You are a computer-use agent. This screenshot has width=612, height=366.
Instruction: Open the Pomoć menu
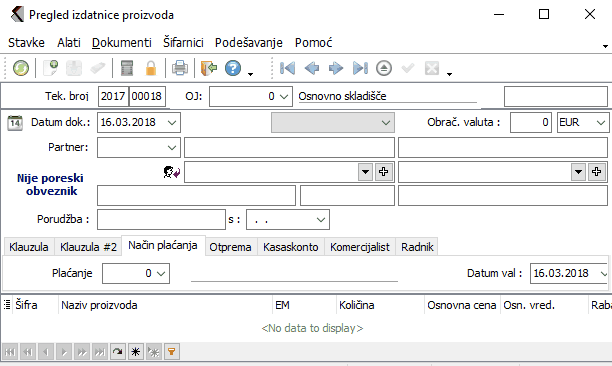click(313, 43)
